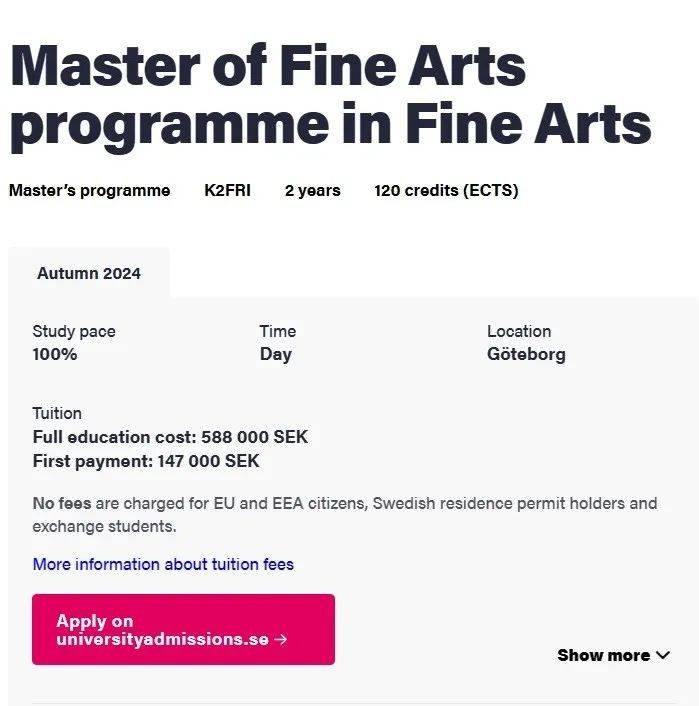Viewport: 699px width, 706px height.
Task: Click the Master's programme label
Action: tap(90, 190)
